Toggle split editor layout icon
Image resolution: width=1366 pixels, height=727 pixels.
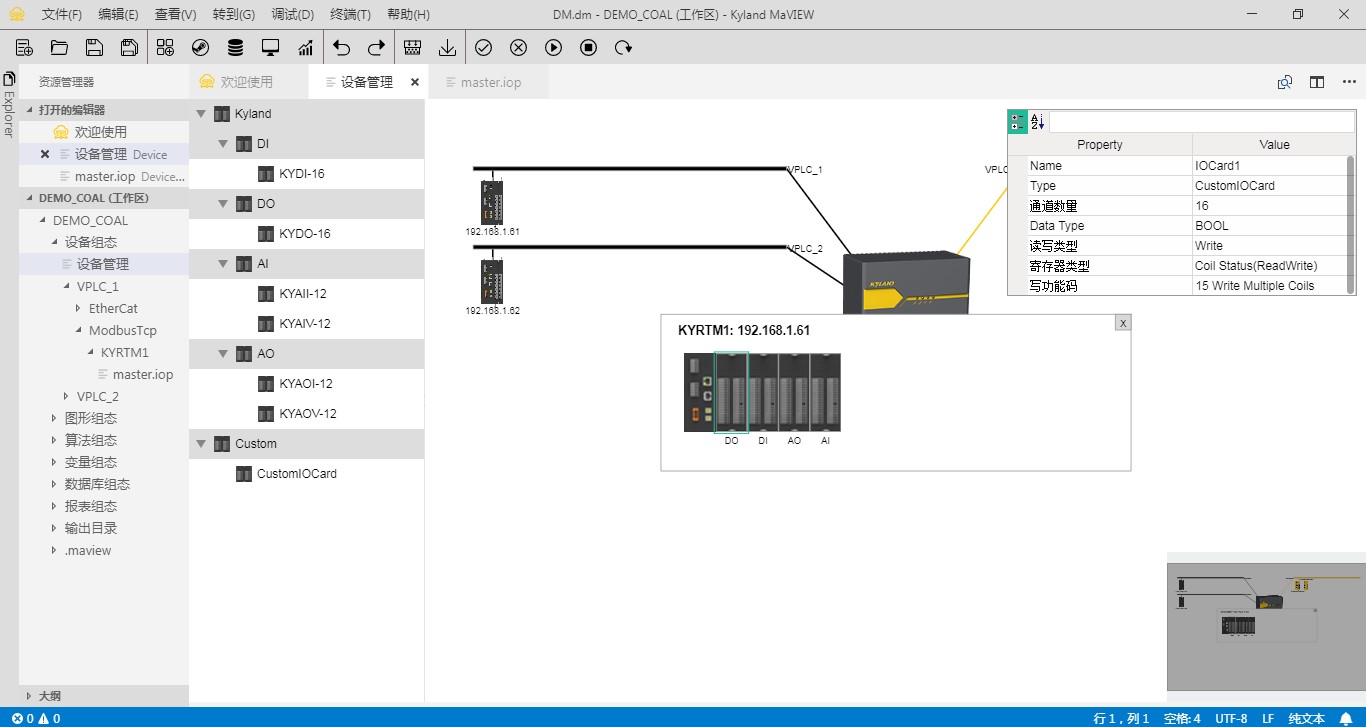pos(1317,82)
